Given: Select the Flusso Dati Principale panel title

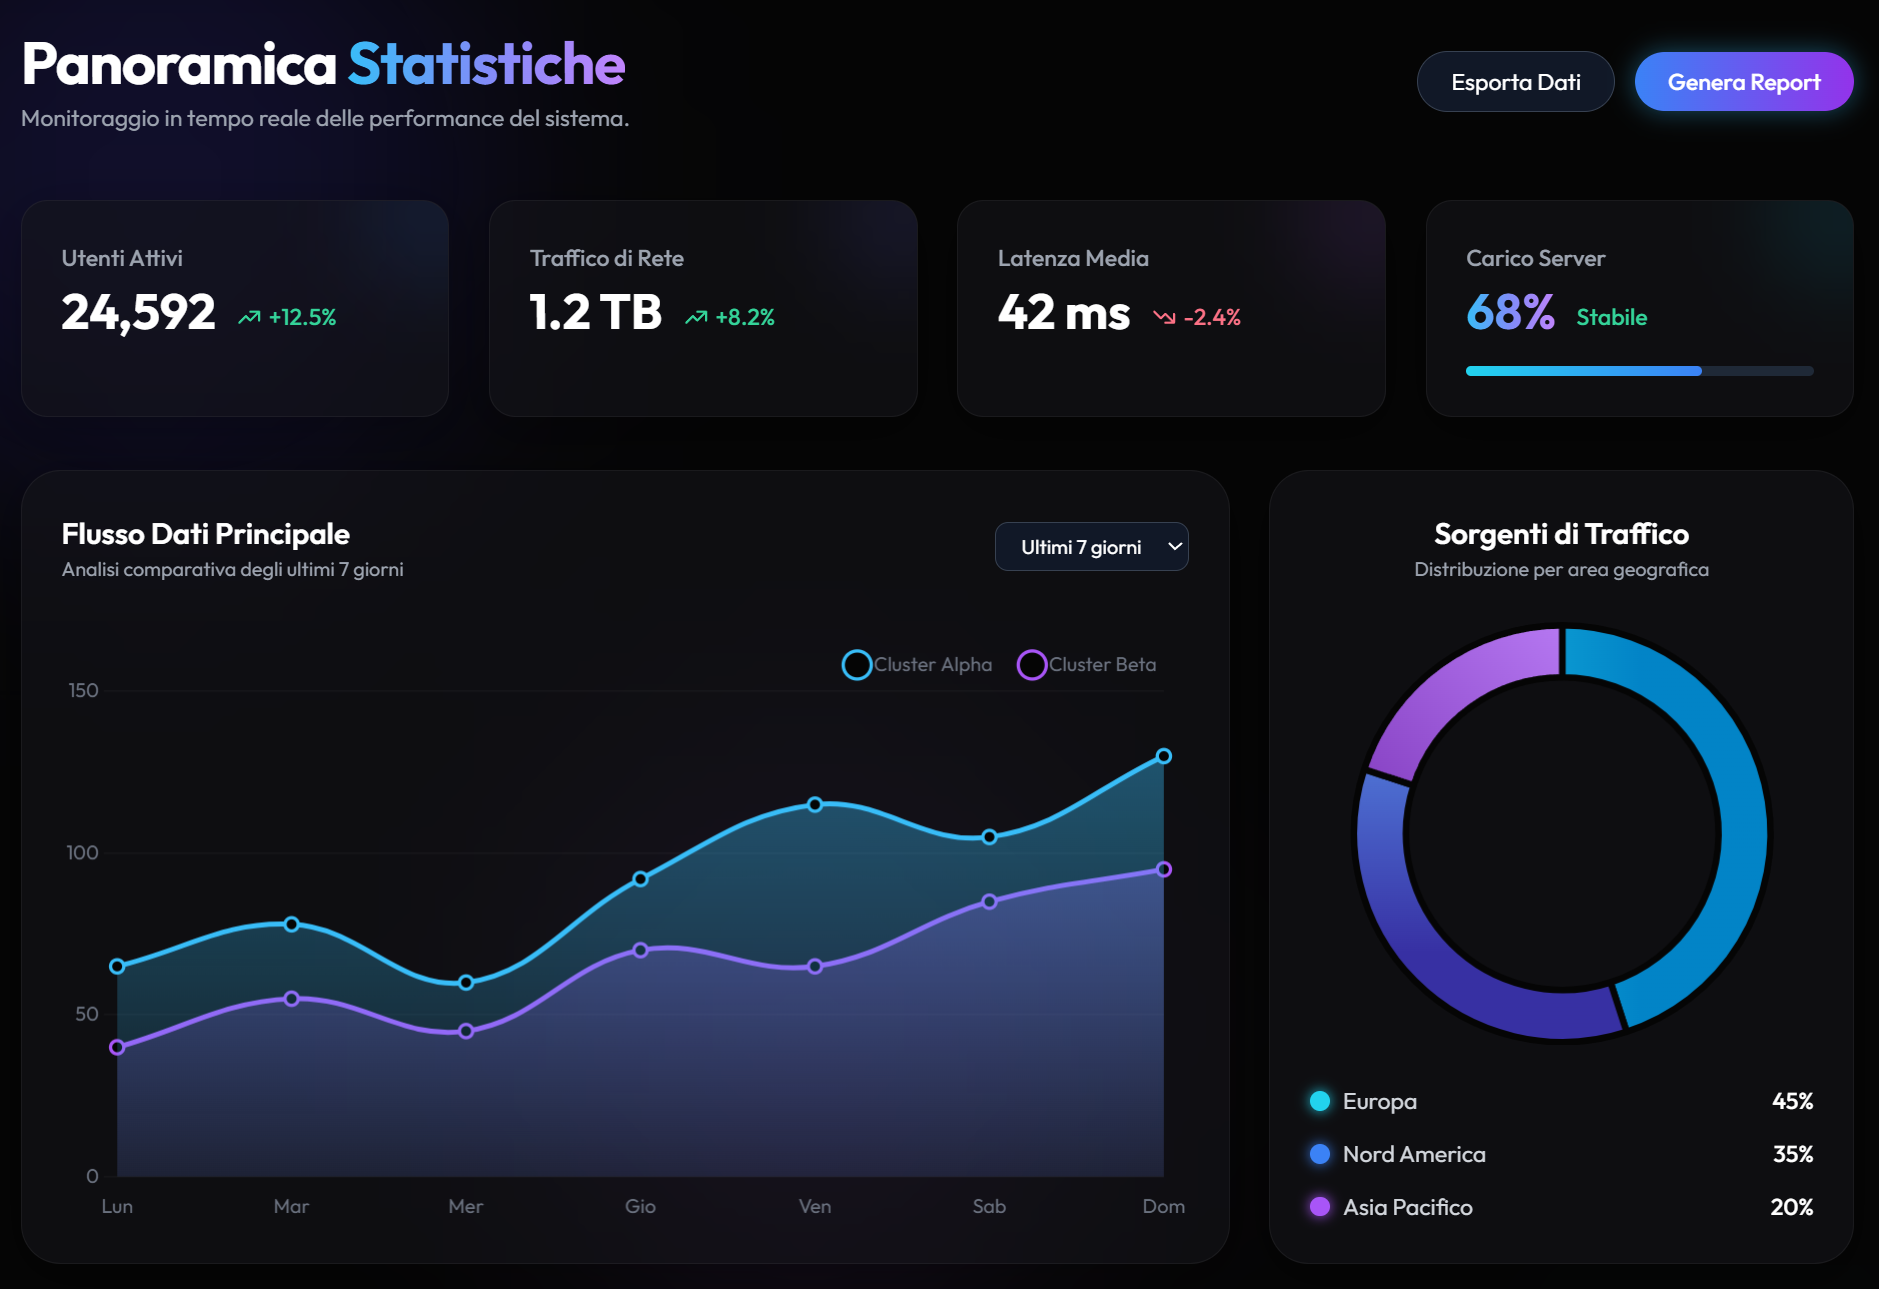Looking at the screenshot, I should tap(206, 534).
